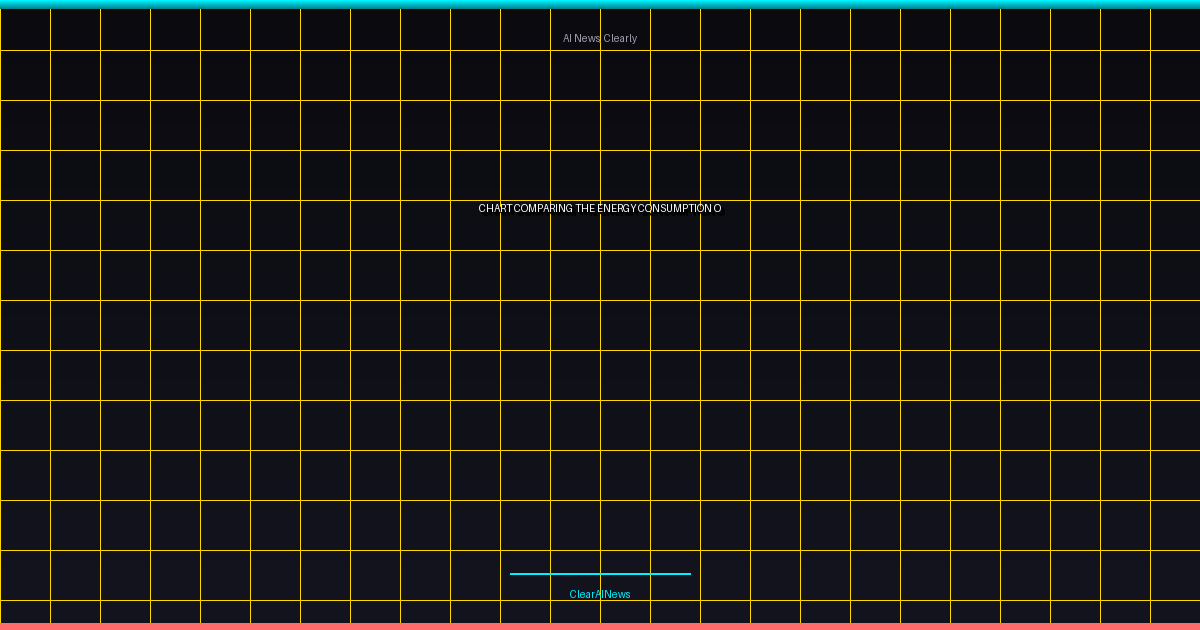Click "AI" at the start of the header
This screenshot has height=630, width=1200.
[x=567, y=38]
